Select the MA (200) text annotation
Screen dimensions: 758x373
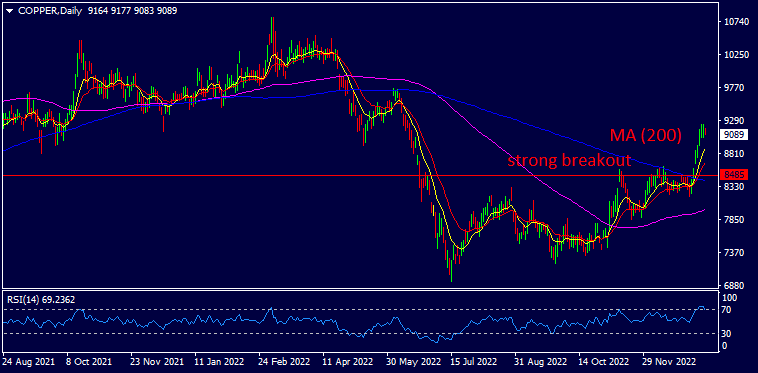pyautogui.click(x=645, y=136)
